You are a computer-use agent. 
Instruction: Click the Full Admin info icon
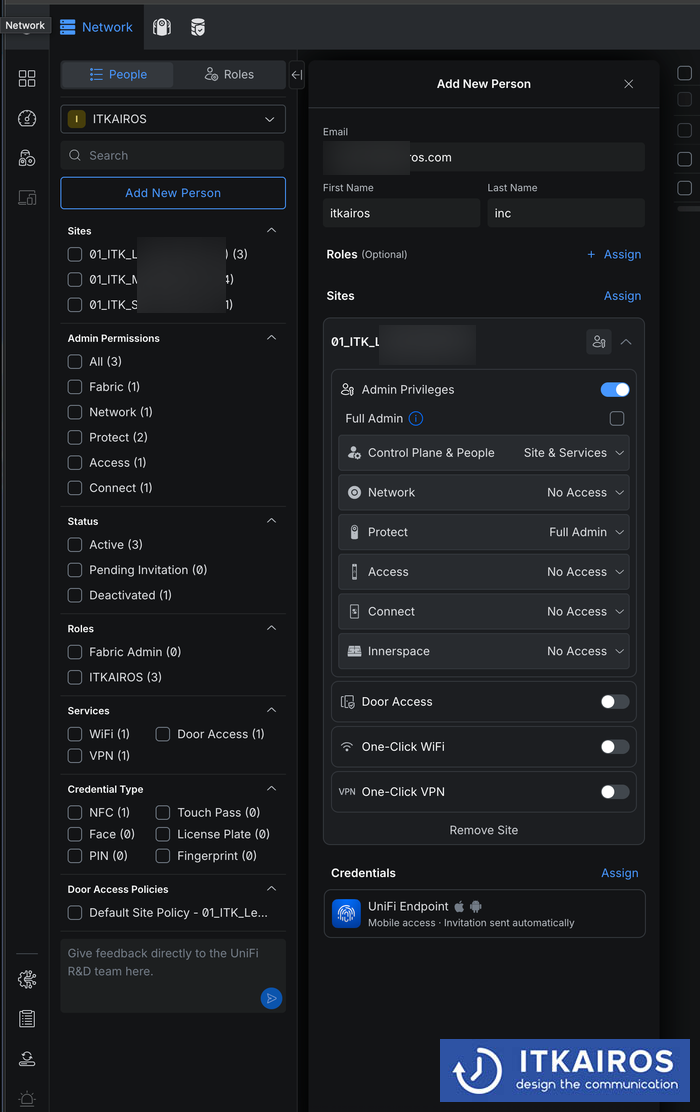[x=416, y=418]
